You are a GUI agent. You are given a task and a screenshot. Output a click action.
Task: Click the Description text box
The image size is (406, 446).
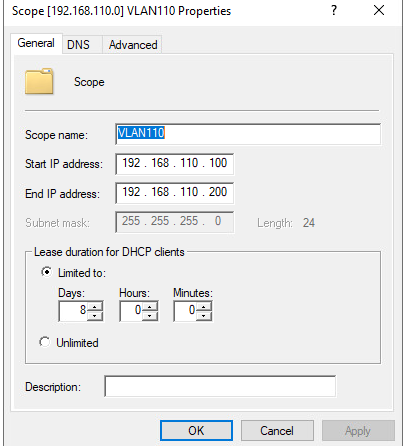click(220, 386)
